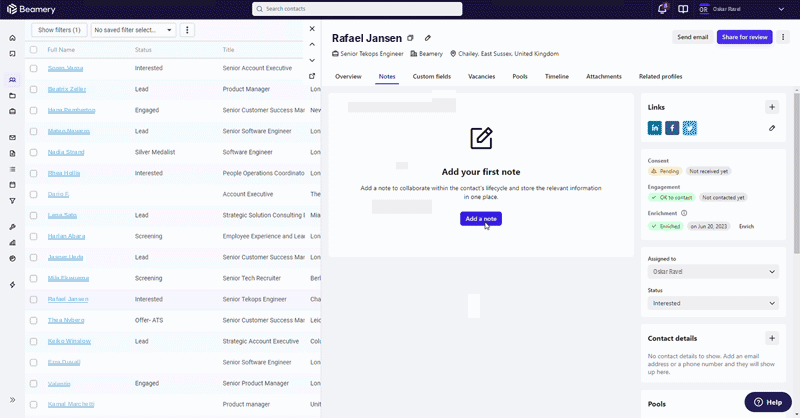Sort by the Full Name column header
The width and height of the screenshot is (800, 418).
[x=61, y=50]
